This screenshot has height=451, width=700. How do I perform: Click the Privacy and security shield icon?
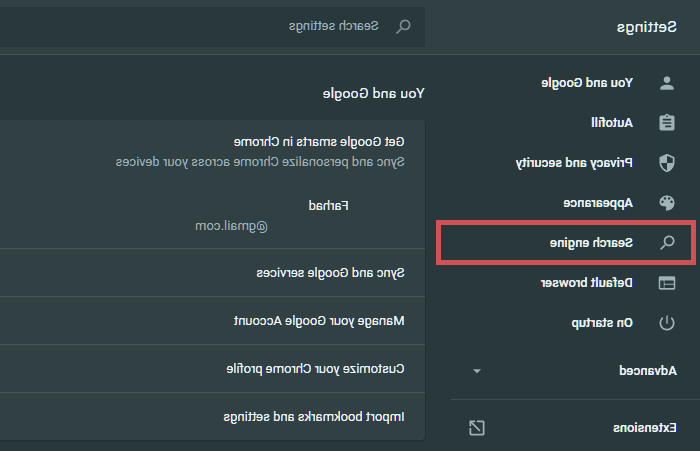tap(666, 162)
